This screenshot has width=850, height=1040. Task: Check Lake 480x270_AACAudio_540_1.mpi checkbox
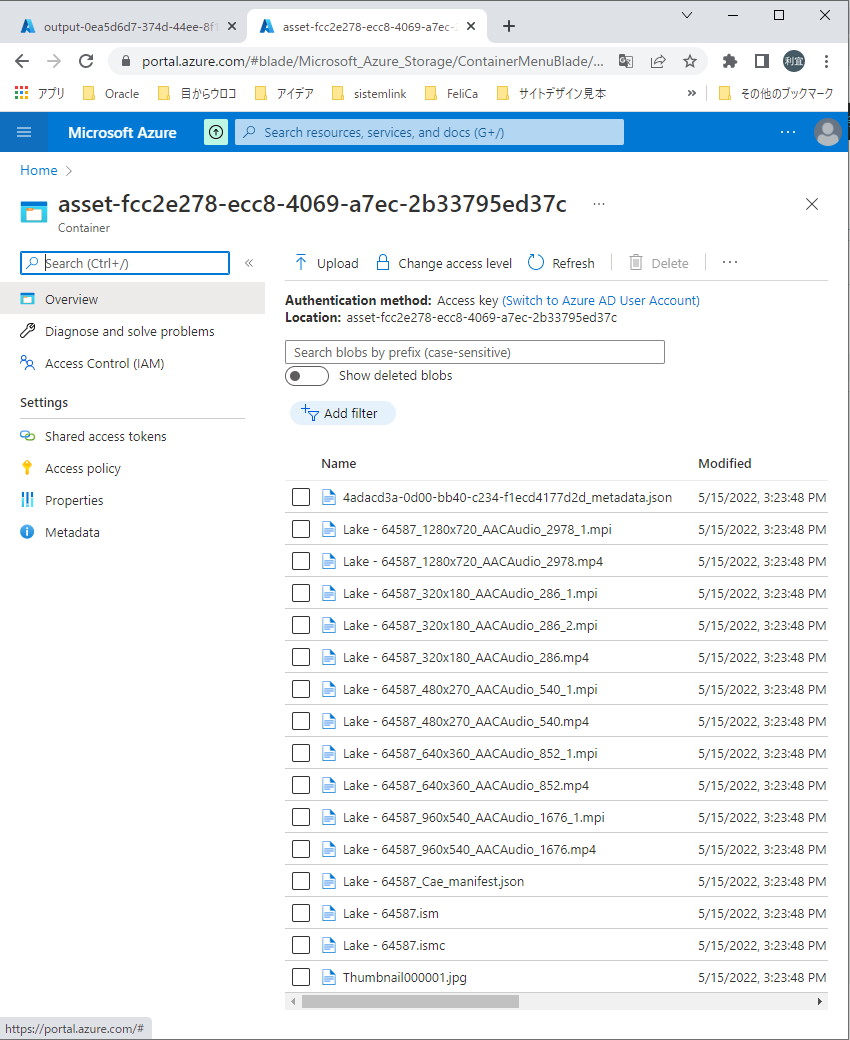(301, 689)
